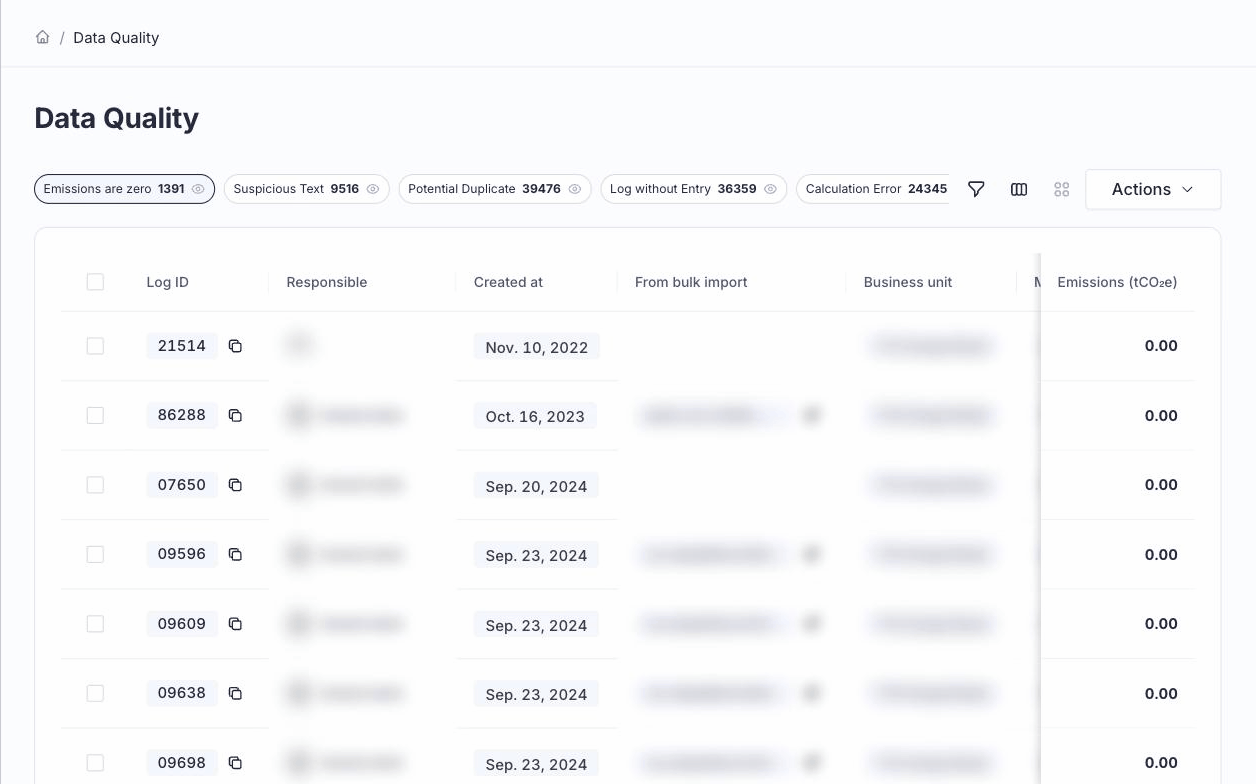The height and width of the screenshot is (784, 1256).
Task: Click the Data Quality breadcrumb link
Action: pos(116,38)
